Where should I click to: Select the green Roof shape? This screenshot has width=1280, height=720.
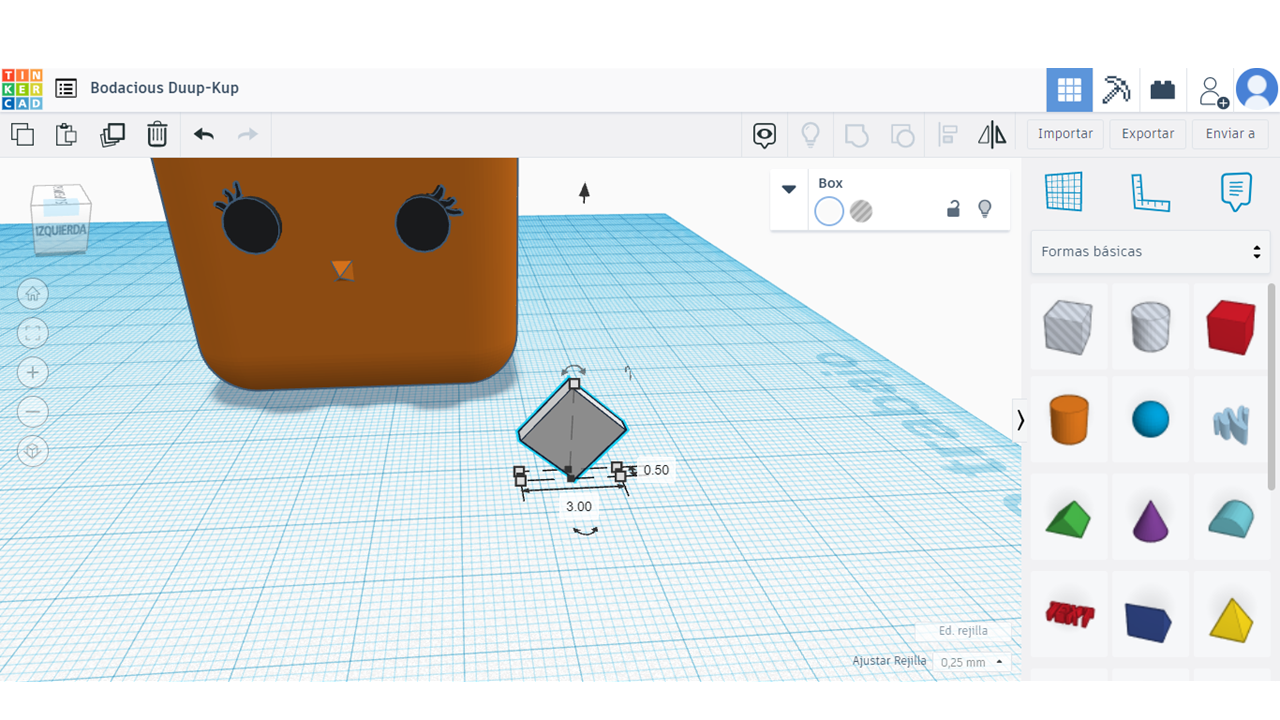tap(1068, 520)
